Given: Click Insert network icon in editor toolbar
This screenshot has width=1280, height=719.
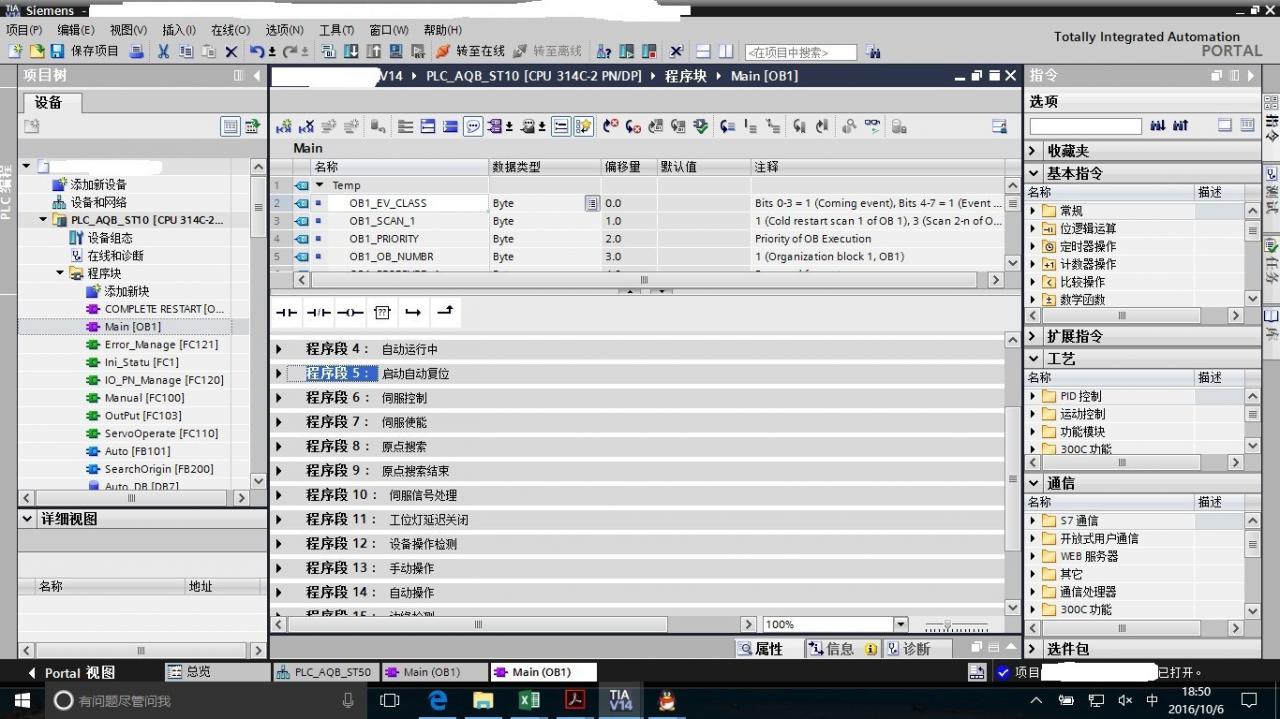Looking at the screenshot, I should point(284,126).
